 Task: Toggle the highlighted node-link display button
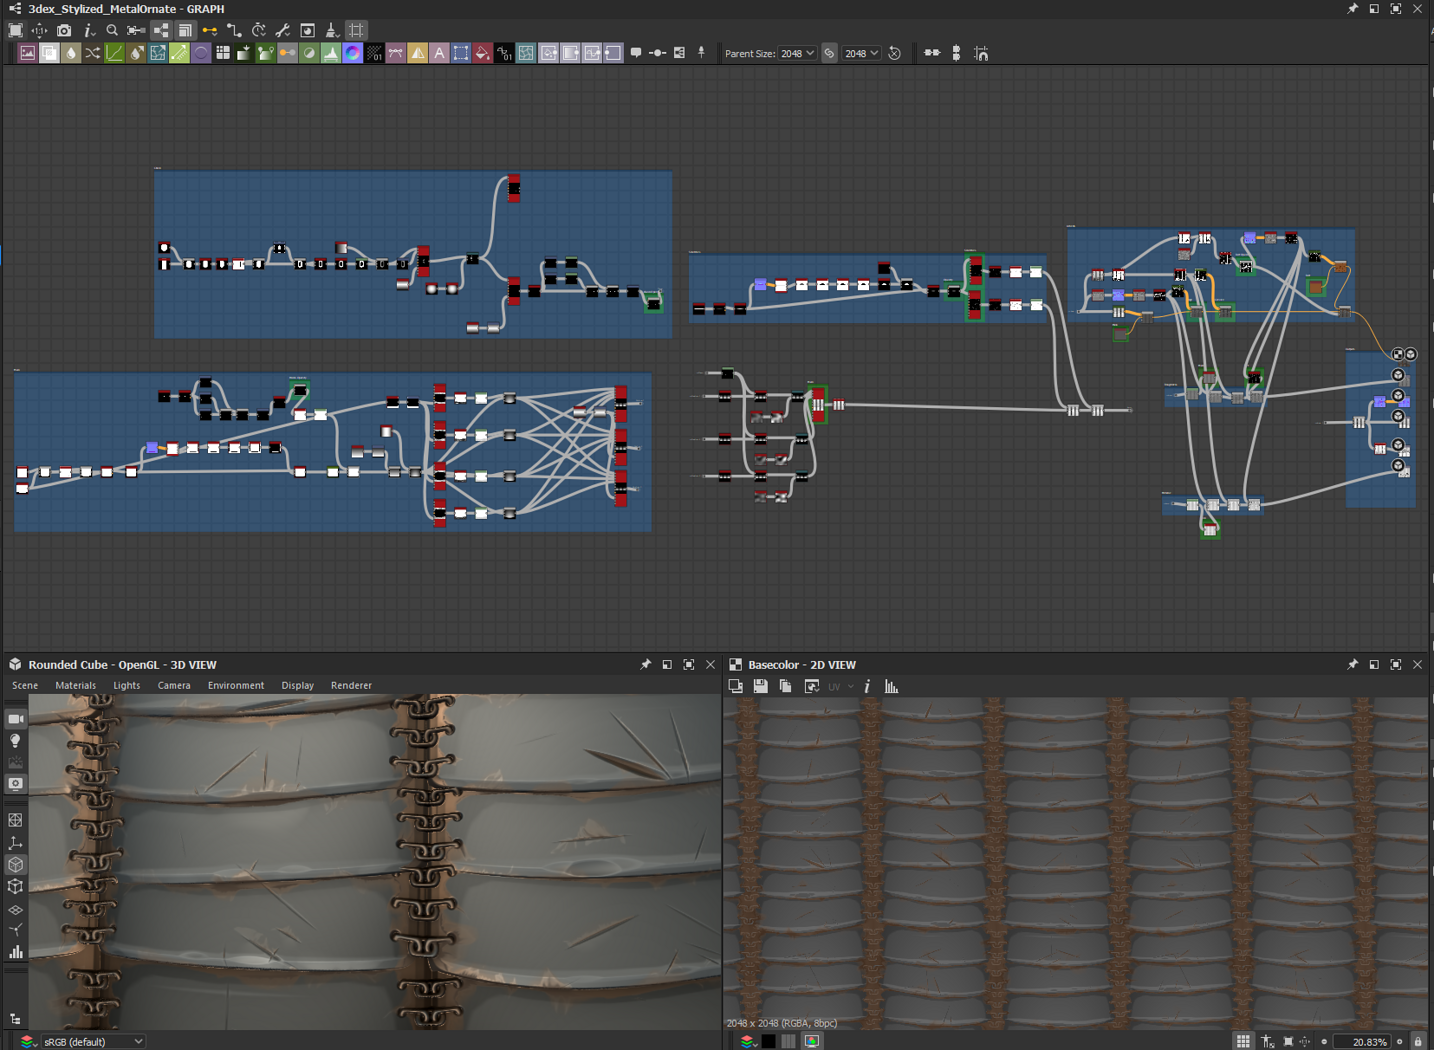coord(161,30)
